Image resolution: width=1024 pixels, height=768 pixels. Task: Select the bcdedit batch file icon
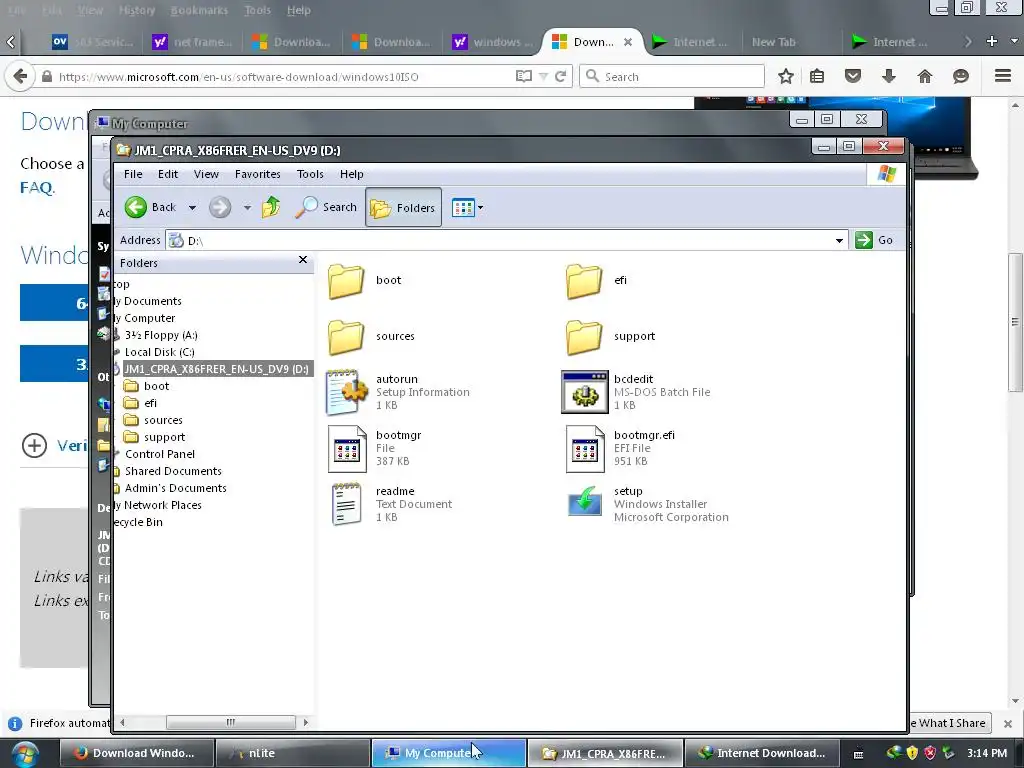click(584, 392)
